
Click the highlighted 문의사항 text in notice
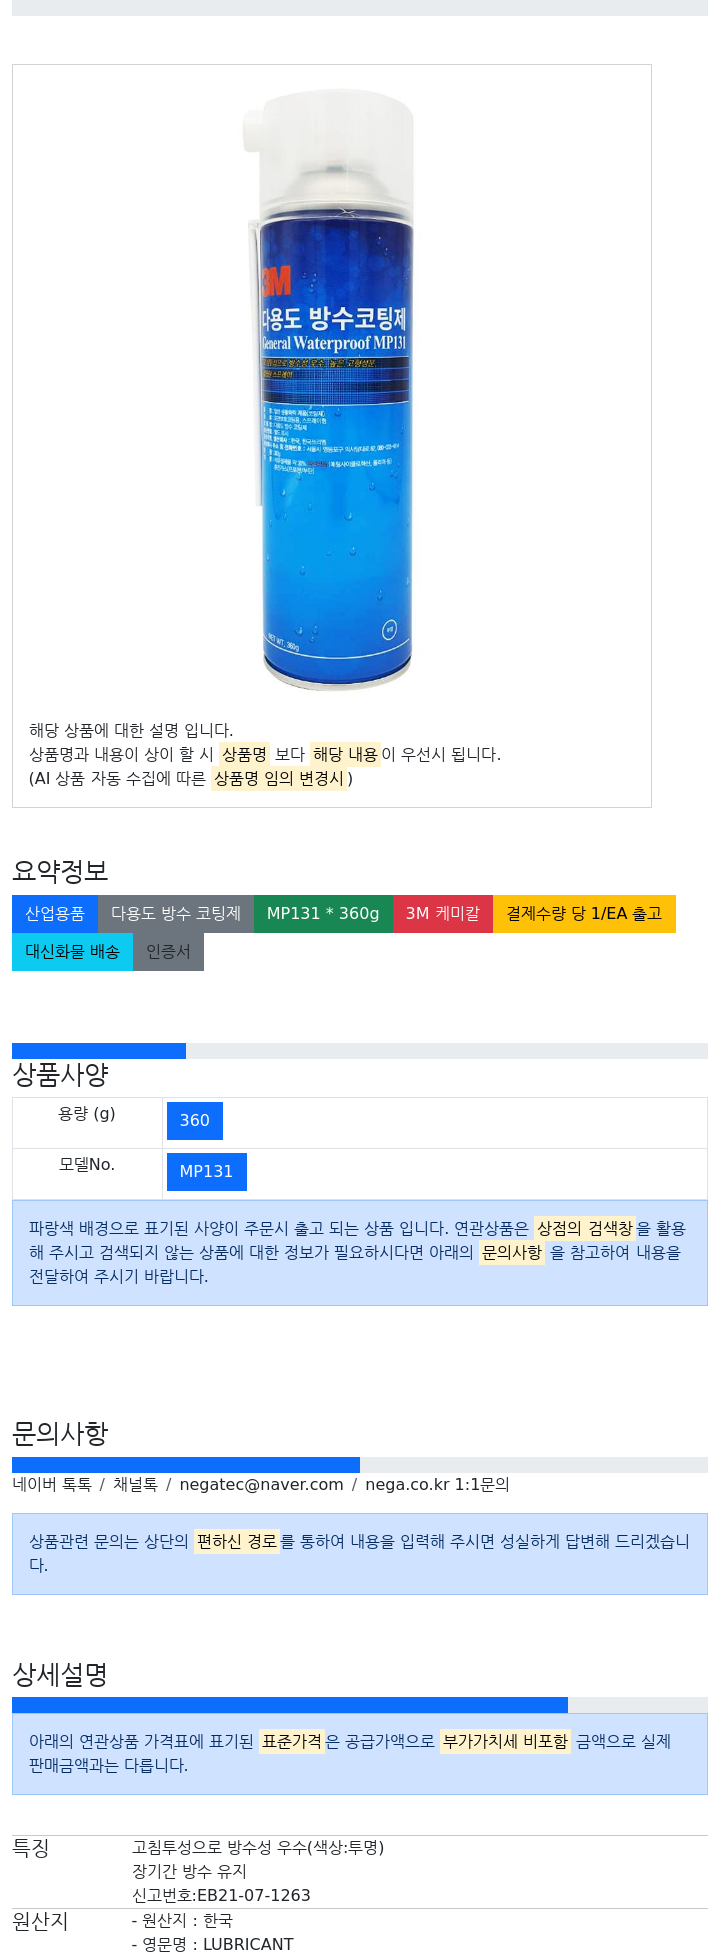coord(512,1253)
